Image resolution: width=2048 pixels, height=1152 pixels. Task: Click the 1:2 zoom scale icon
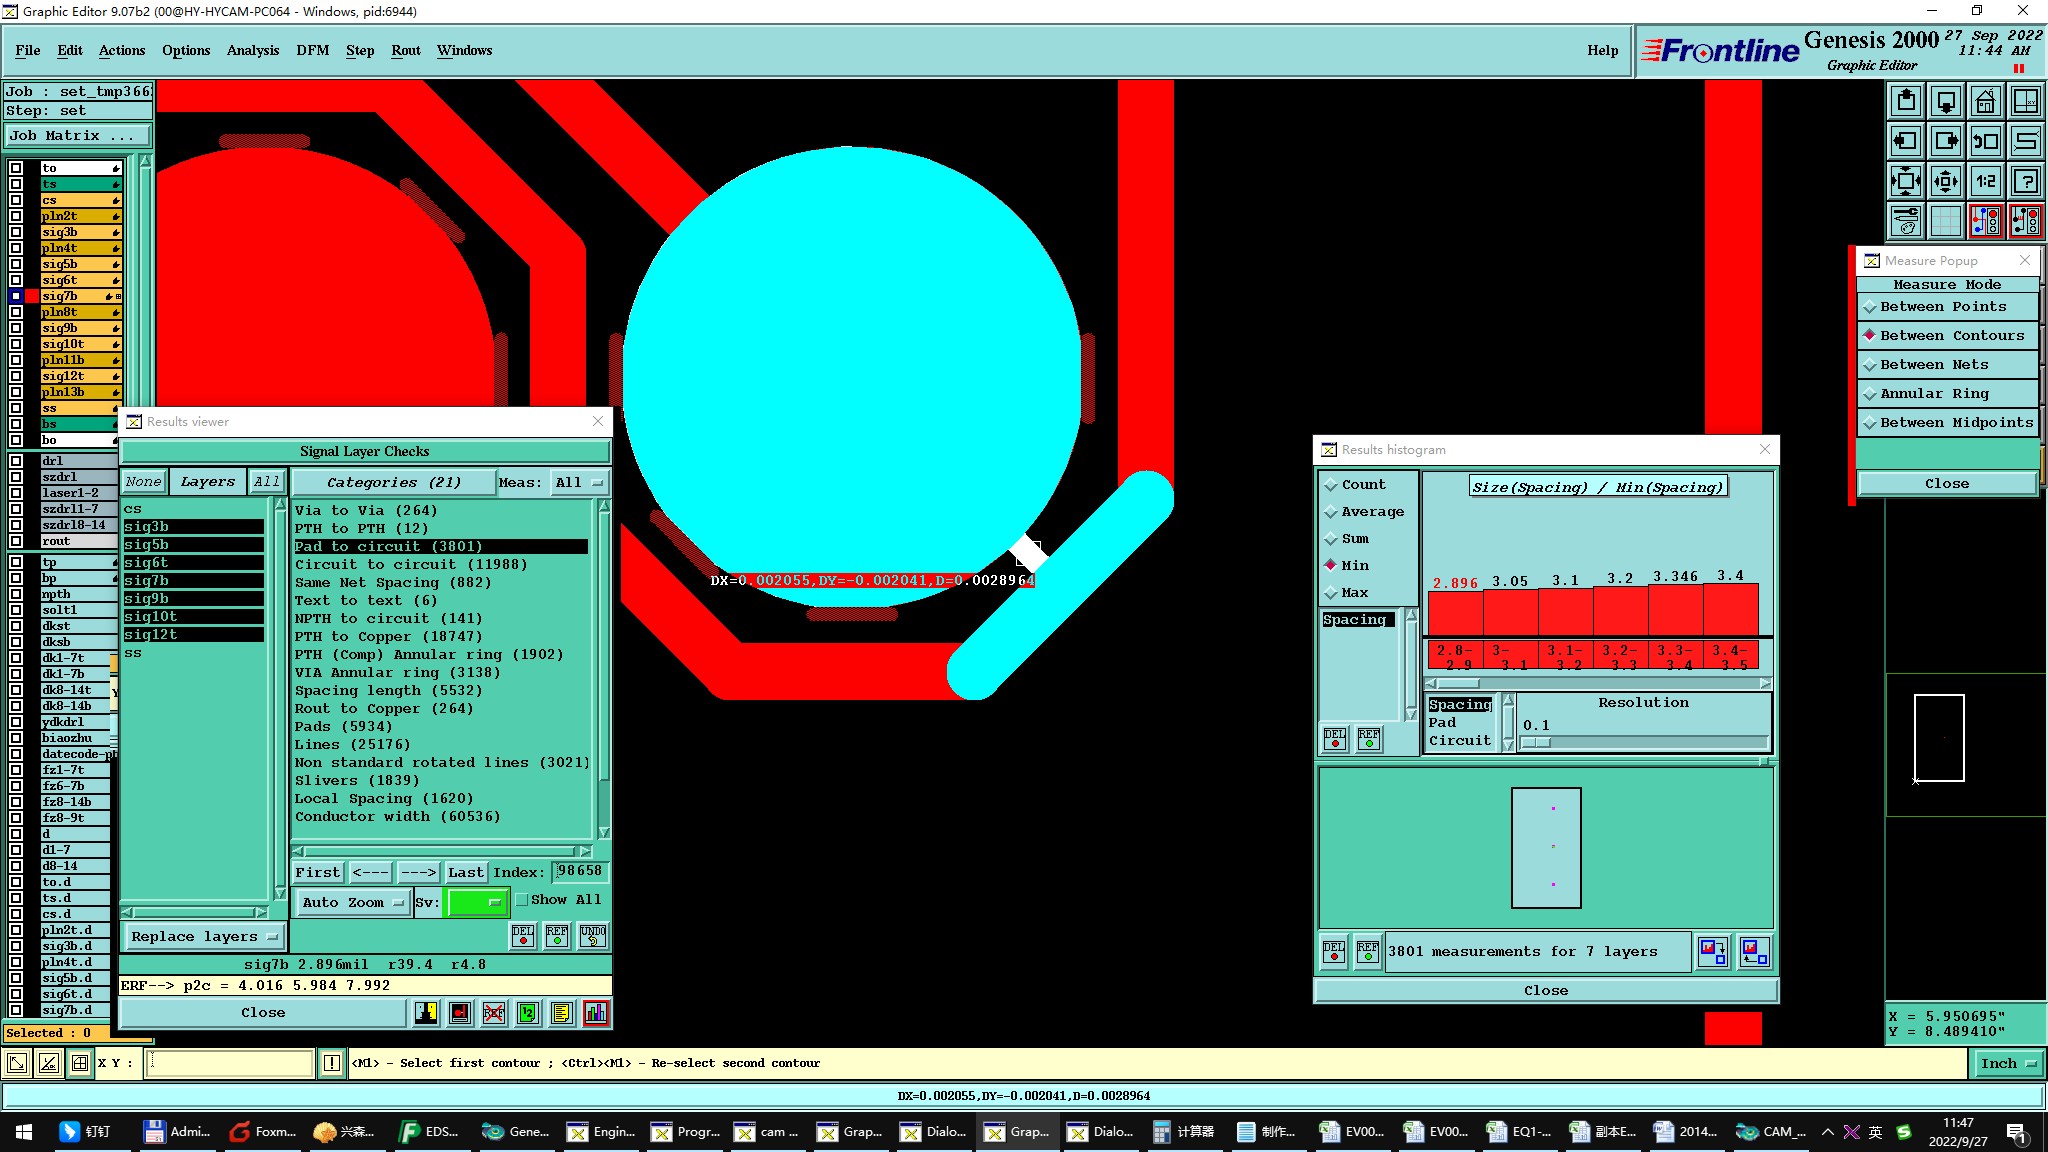click(x=1985, y=181)
